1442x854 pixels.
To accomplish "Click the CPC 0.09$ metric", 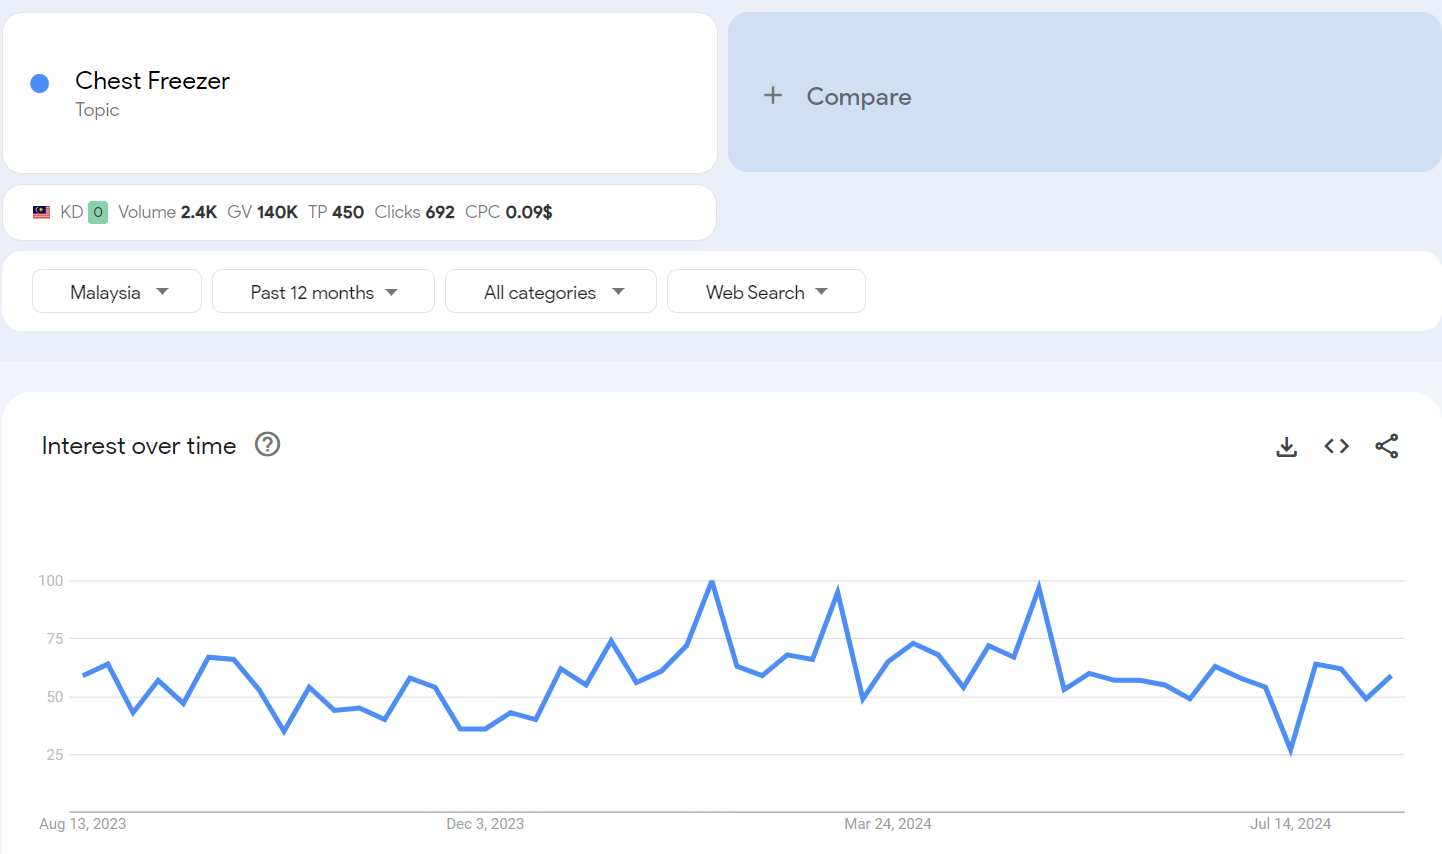I will click(508, 212).
